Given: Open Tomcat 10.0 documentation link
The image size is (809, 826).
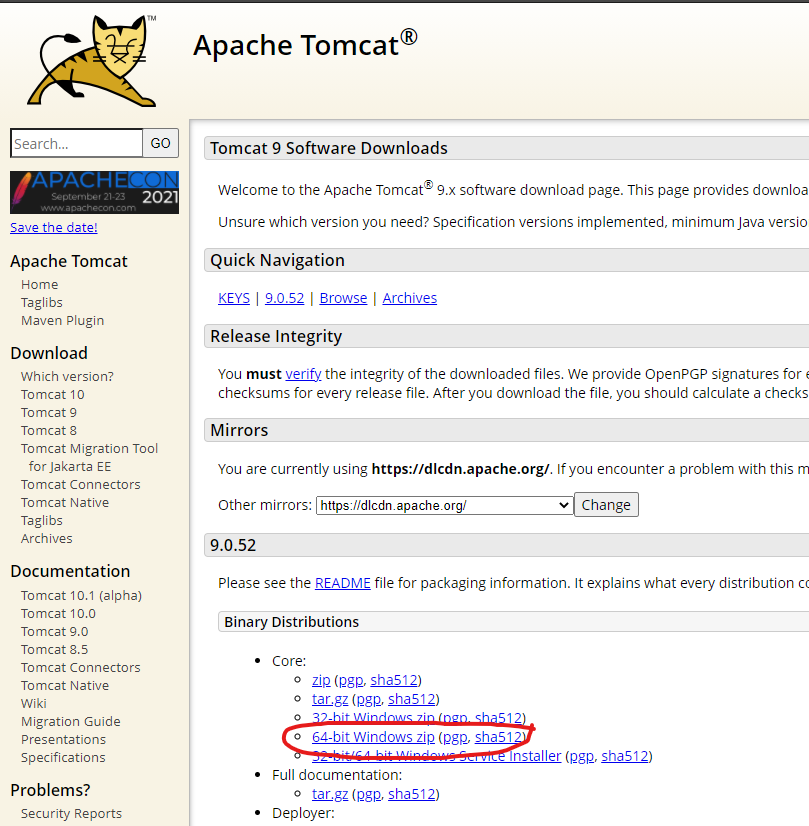Looking at the screenshot, I should [x=58, y=614].
